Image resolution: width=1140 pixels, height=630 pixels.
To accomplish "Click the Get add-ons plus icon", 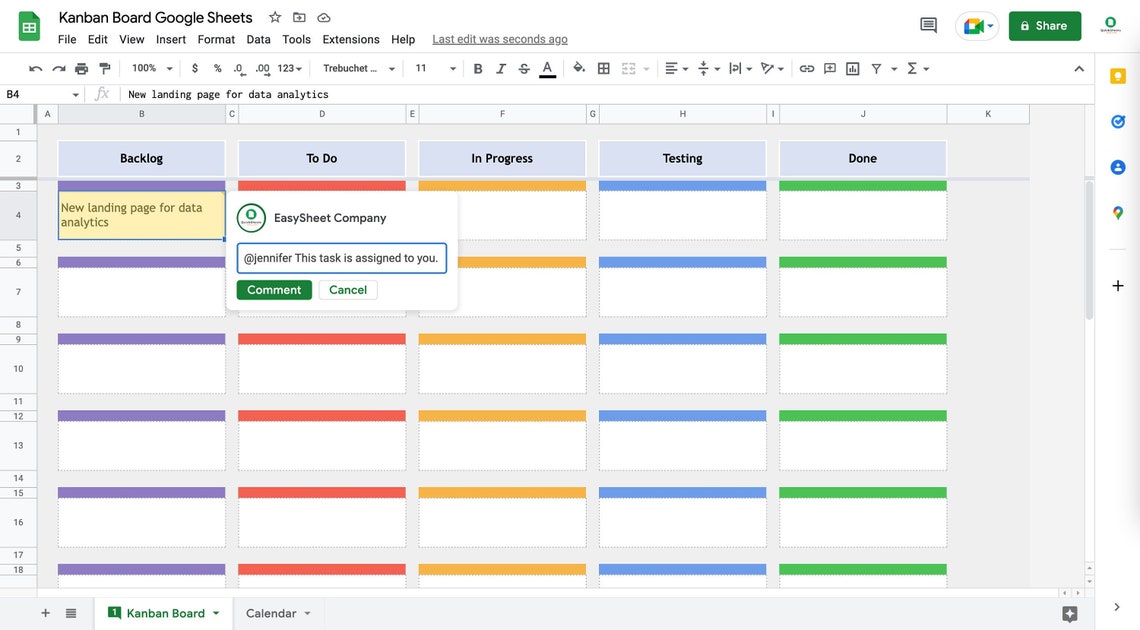I will click(x=1117, y=286).
